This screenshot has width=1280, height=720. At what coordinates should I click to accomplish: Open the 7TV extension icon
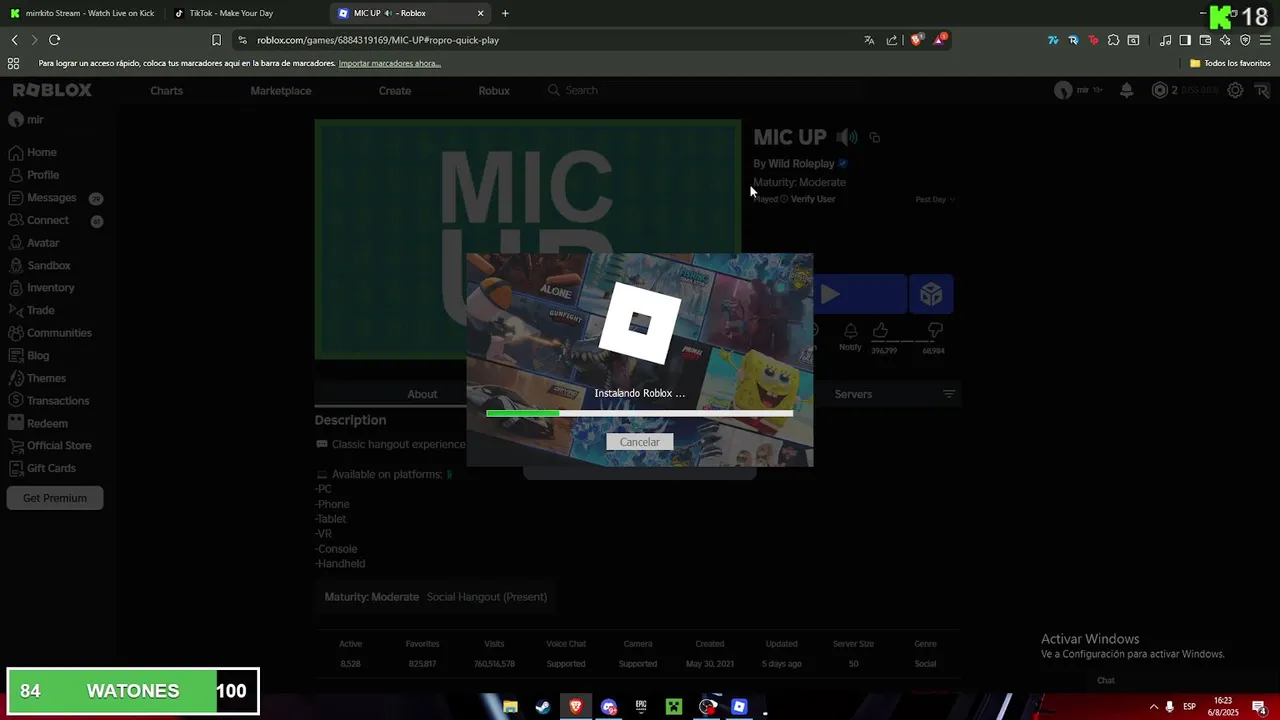pos(1053,40)
